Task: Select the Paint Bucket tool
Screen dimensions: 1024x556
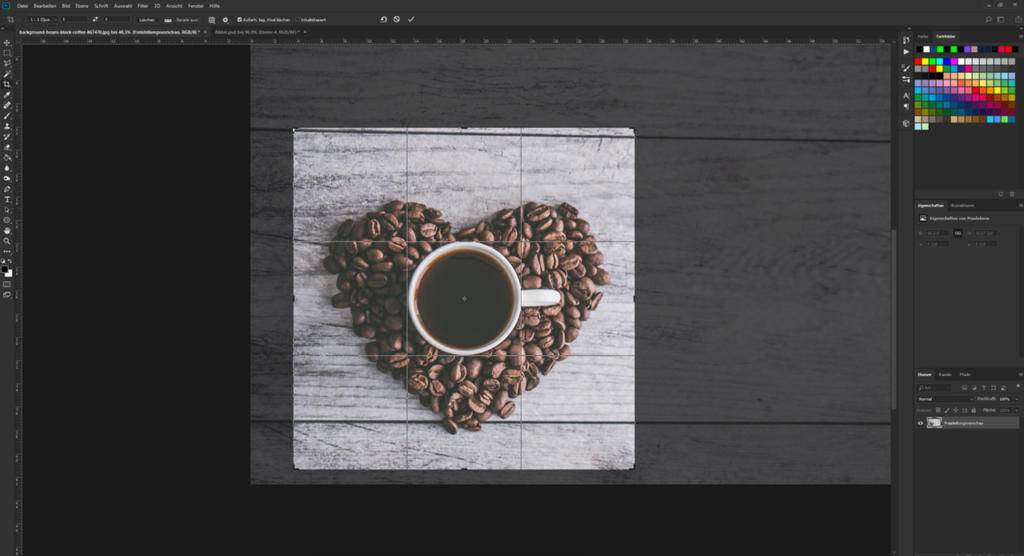Action: (7, 157)
